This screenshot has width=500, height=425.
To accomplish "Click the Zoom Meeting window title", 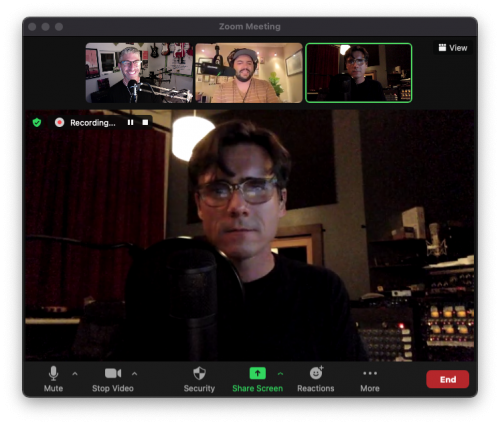I will coord(250,26).
